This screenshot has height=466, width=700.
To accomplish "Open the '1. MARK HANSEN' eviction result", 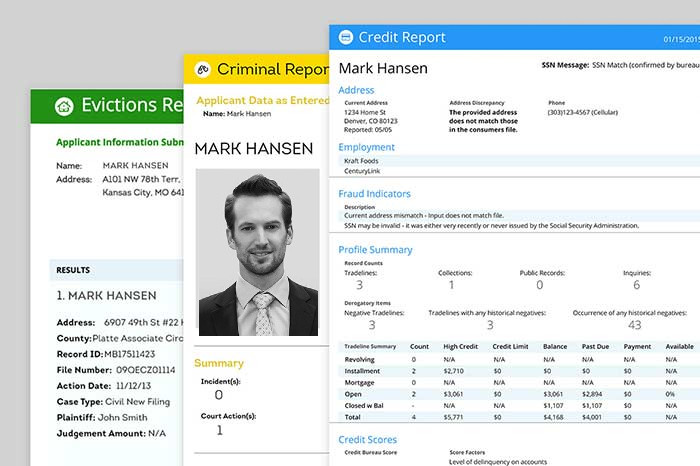I will click(x=106, y=296).
